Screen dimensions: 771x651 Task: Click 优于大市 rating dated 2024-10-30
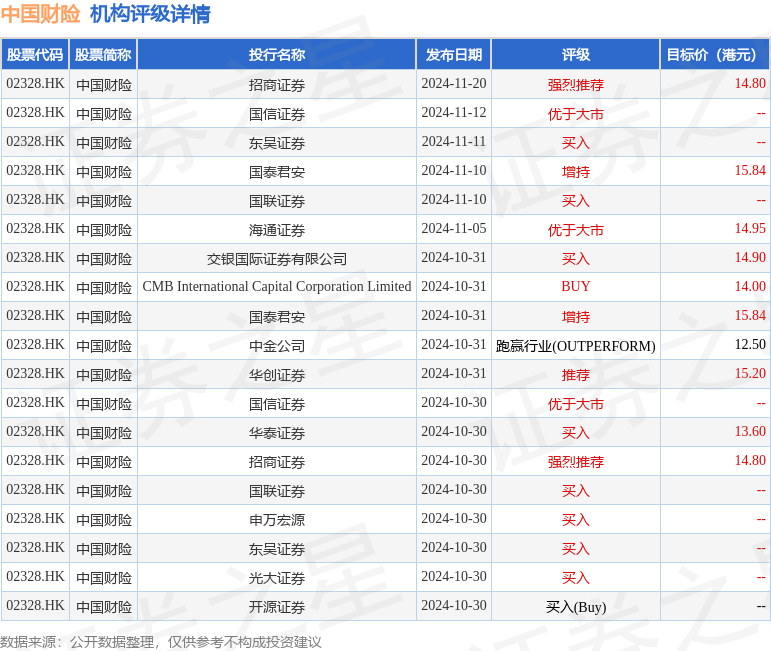pyautogui.click(x=576, y=404)
